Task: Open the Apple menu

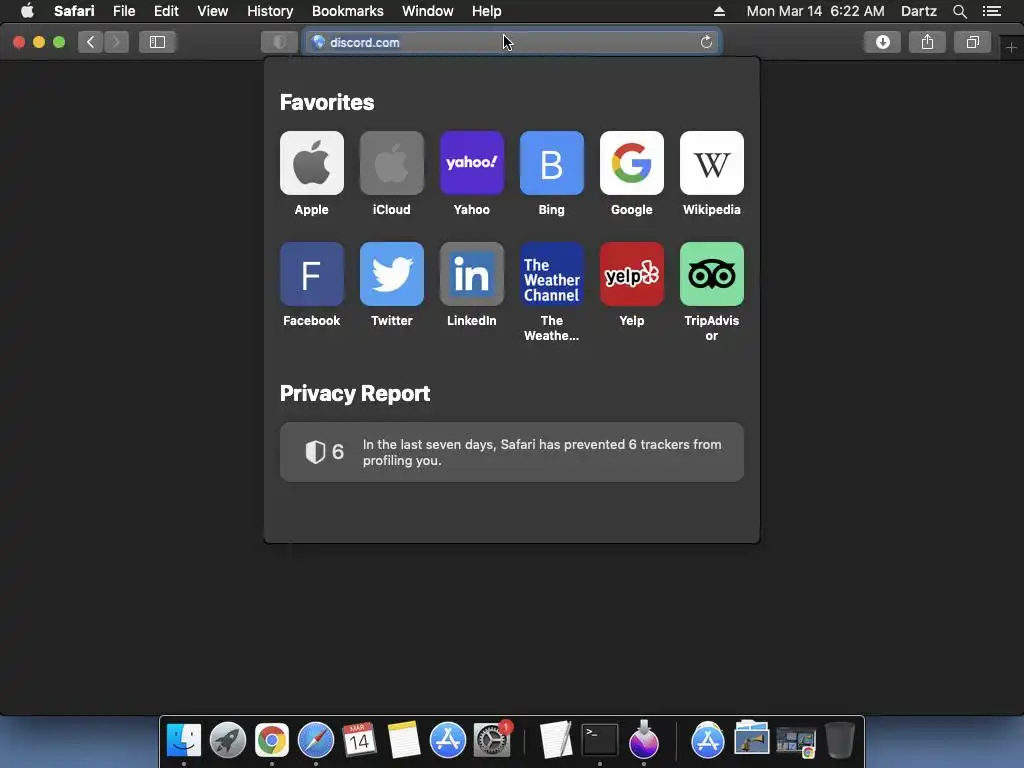Action: (27, 11)
